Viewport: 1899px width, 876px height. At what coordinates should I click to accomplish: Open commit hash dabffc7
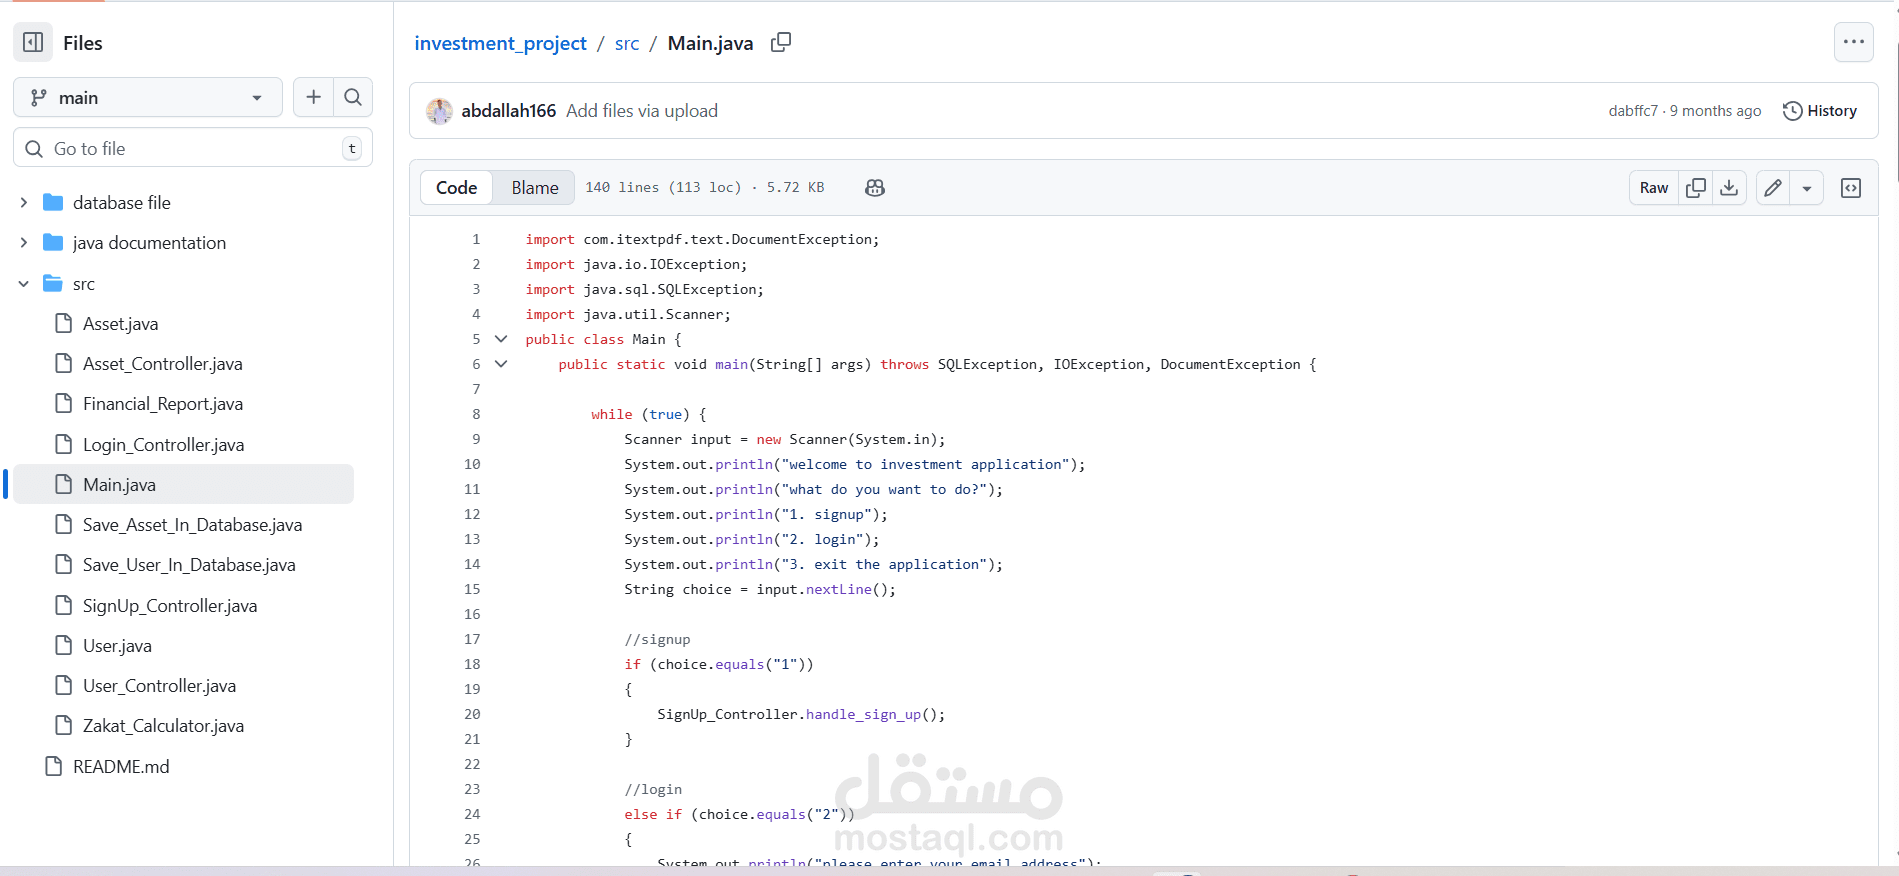point(1633,110)
